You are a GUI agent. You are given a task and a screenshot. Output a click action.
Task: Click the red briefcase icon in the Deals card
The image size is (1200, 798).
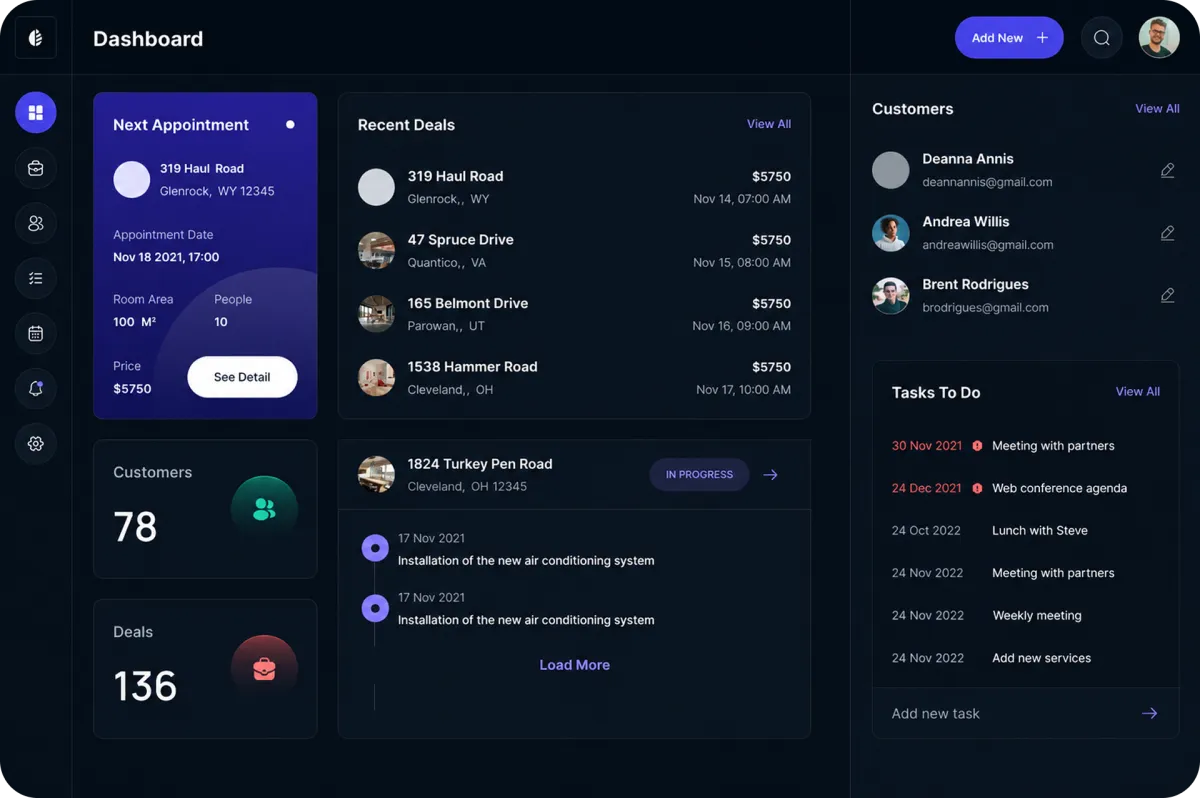(264, 669)
